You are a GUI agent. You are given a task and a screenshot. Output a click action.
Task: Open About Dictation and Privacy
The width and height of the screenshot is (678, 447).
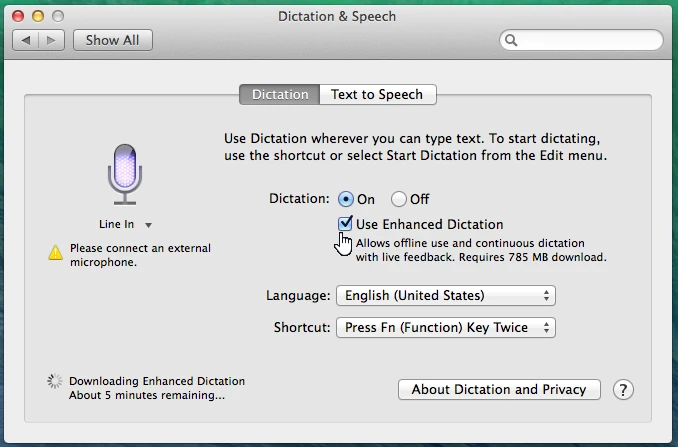click(499, 390)
